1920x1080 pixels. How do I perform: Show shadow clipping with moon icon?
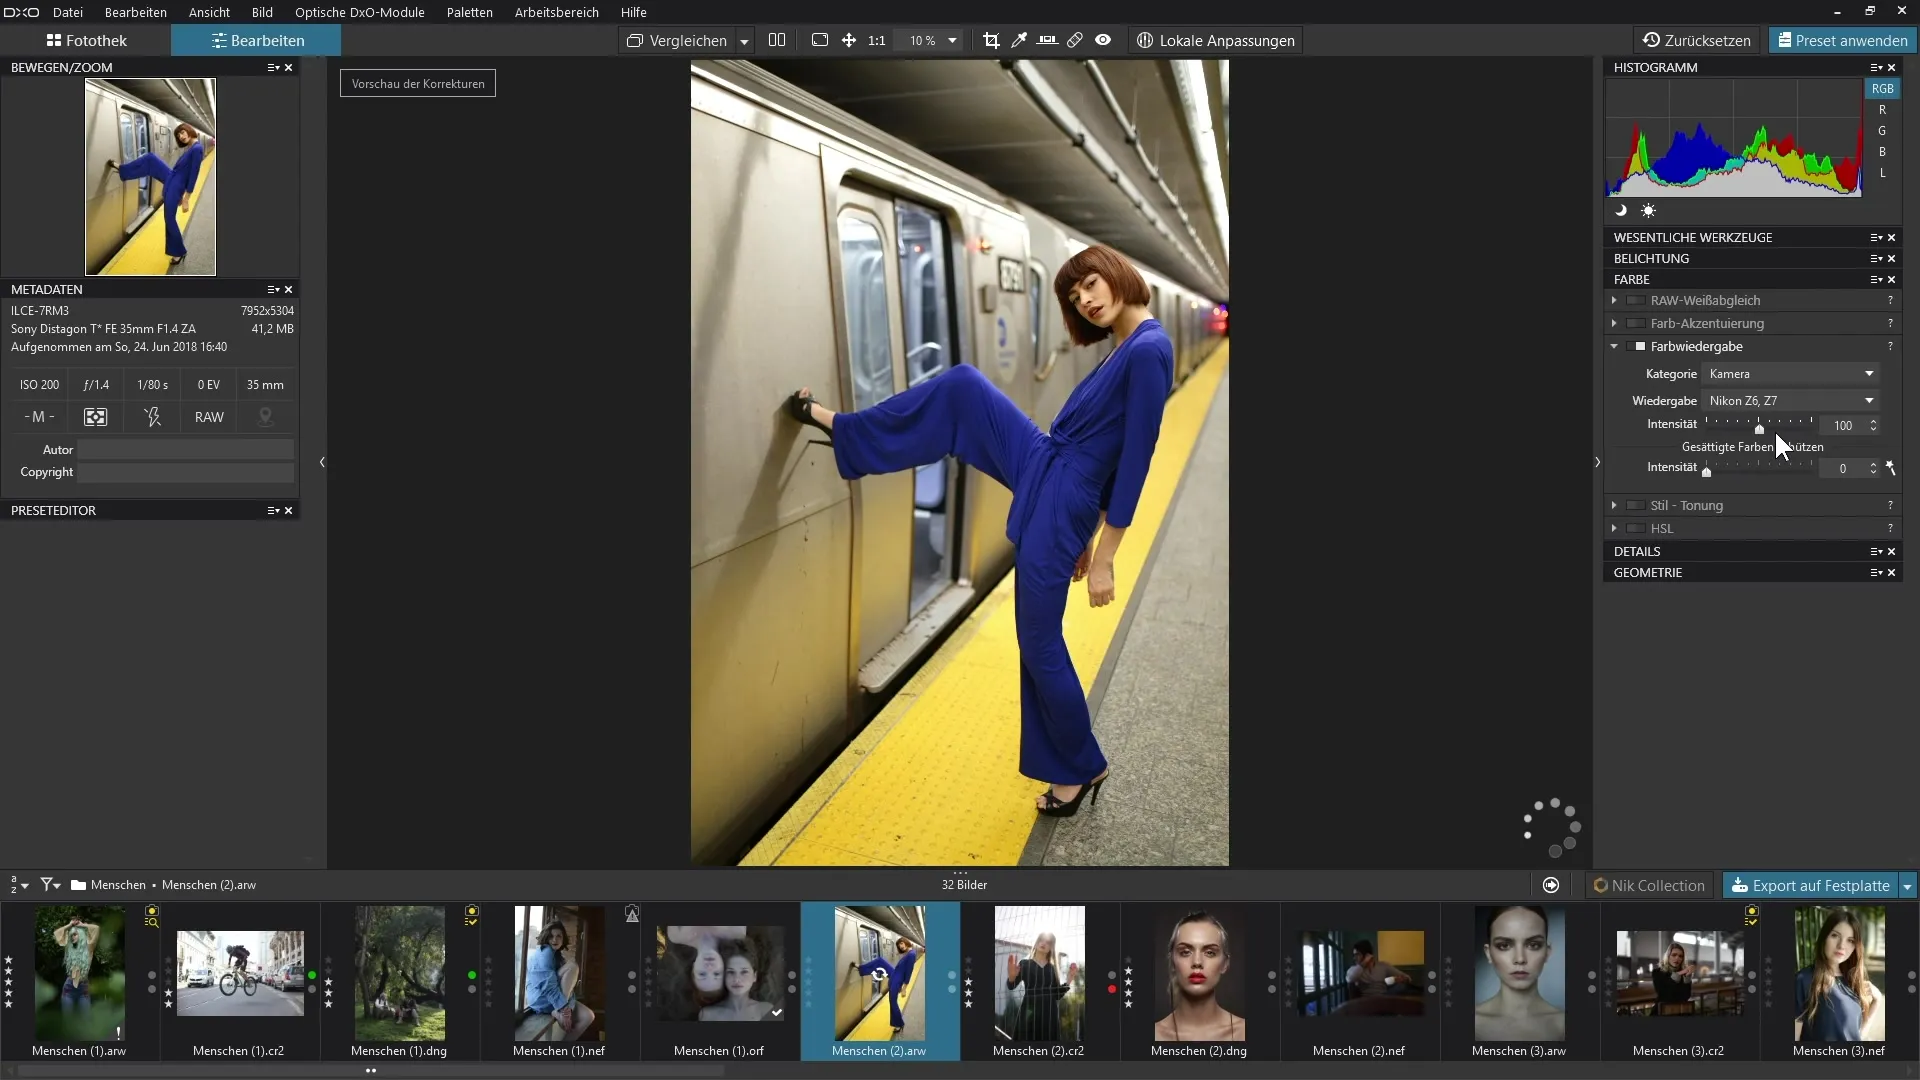point(1621,210)
